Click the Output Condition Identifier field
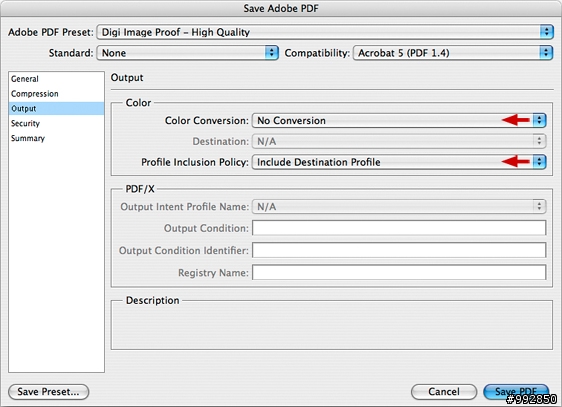The image size is (562, 407). pyautogui.click(x=399, y=250)
